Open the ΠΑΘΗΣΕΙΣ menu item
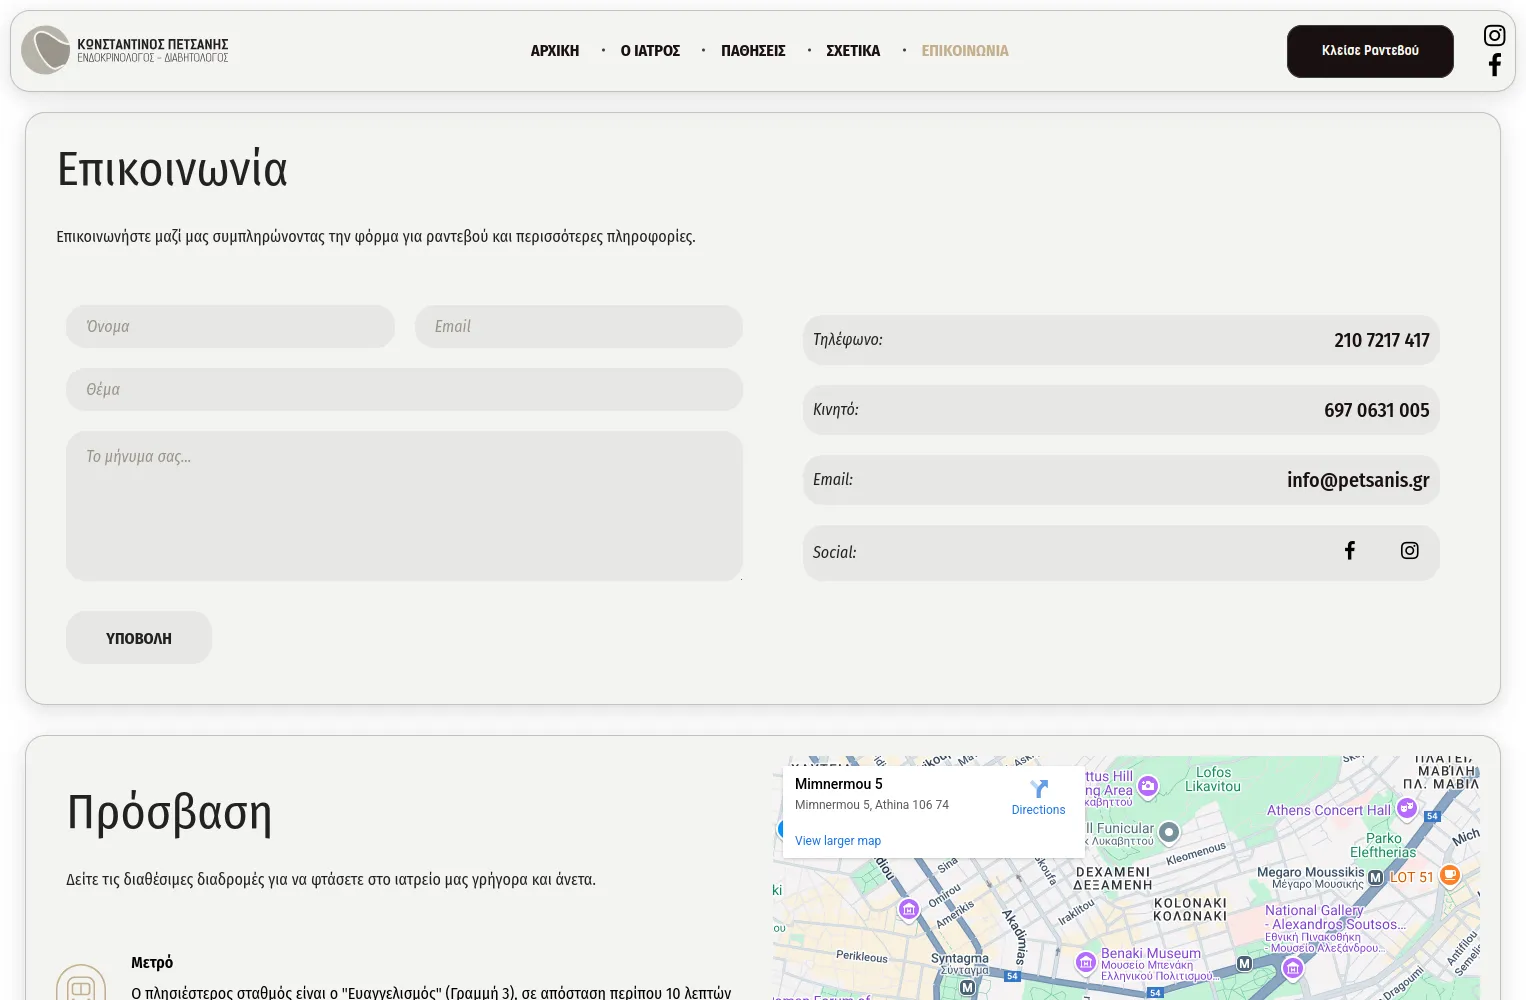Screen dimensions: 1526x1000 pyautogui.click(x=753, y=51)
